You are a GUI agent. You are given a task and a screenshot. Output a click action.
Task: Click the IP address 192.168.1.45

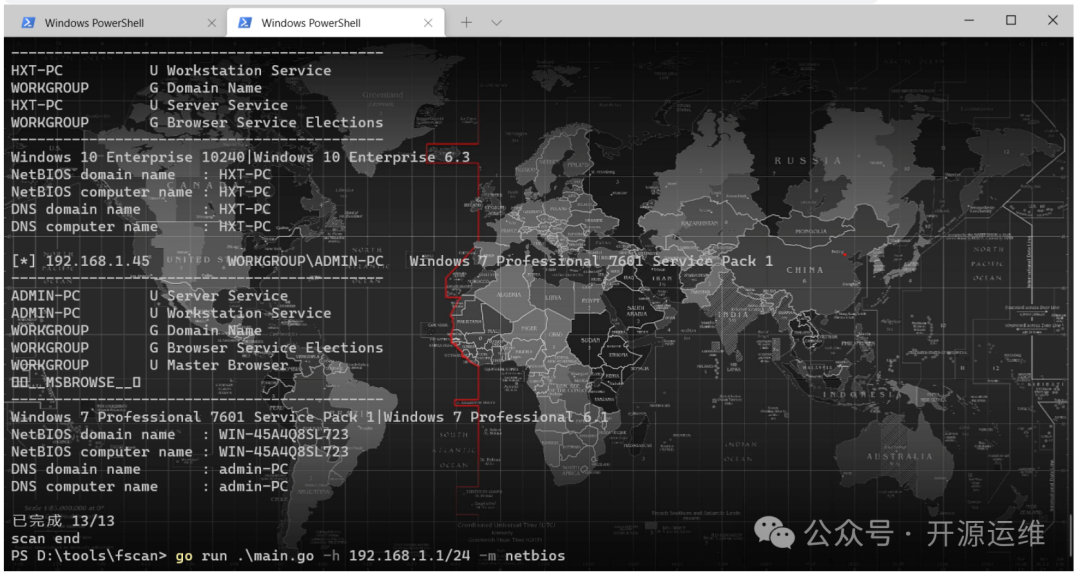click(x=98, y=261)
